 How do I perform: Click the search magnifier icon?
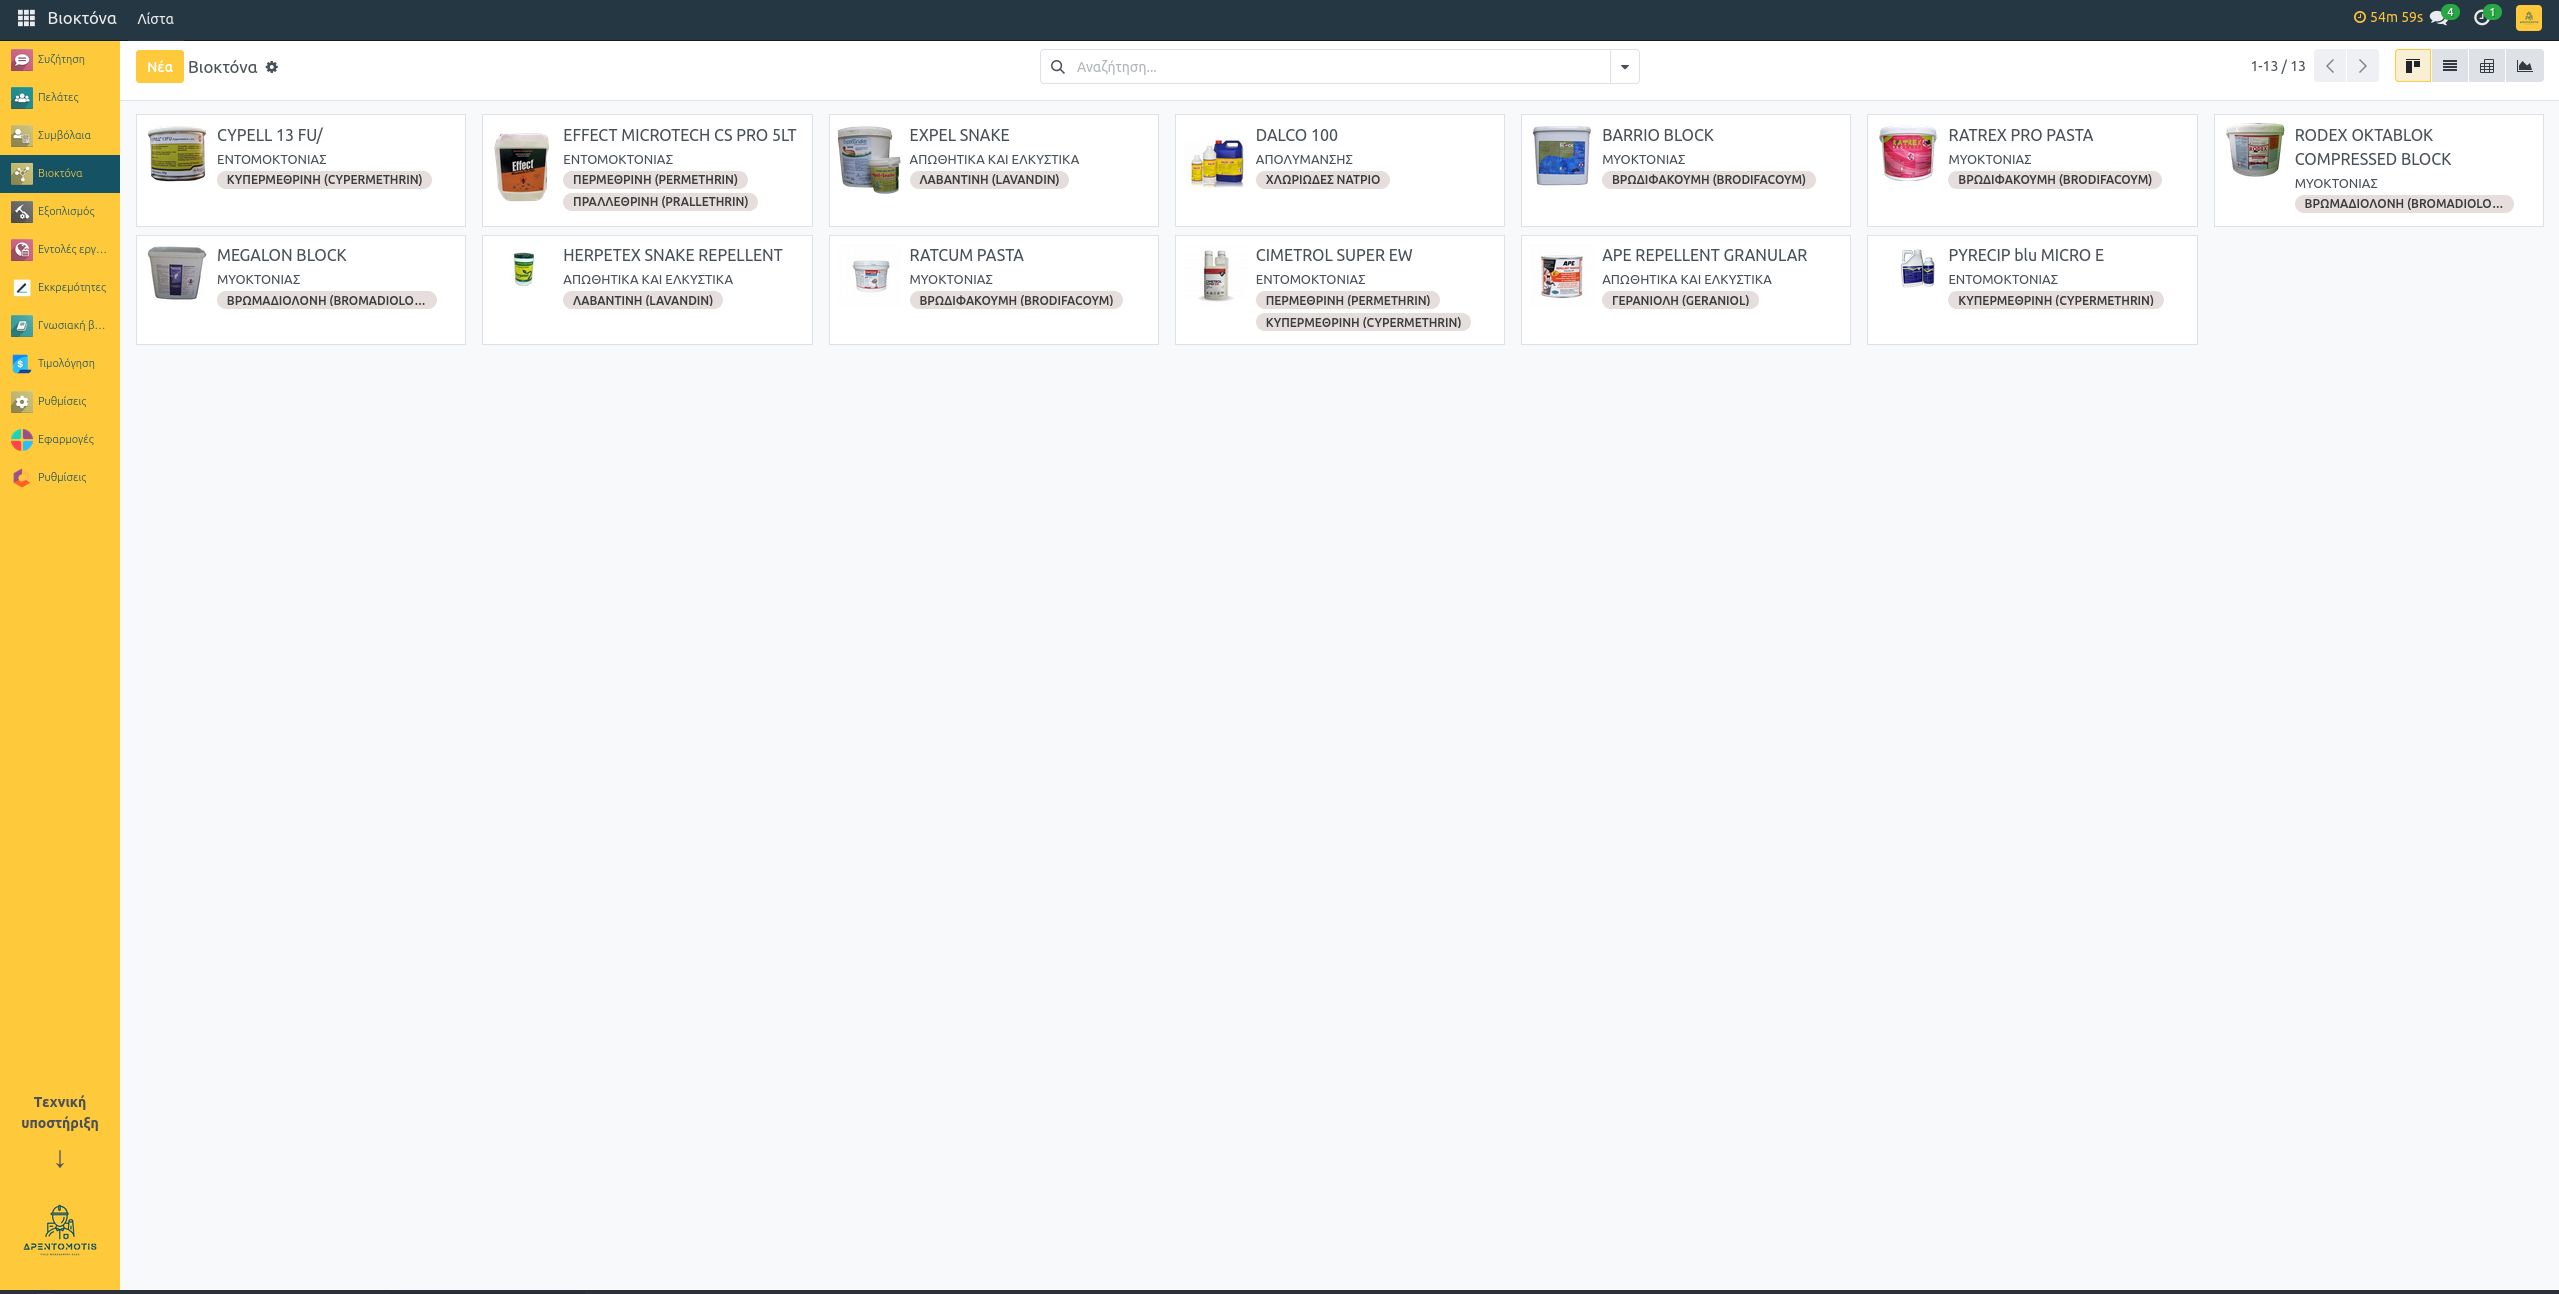tap(1058, 67)
